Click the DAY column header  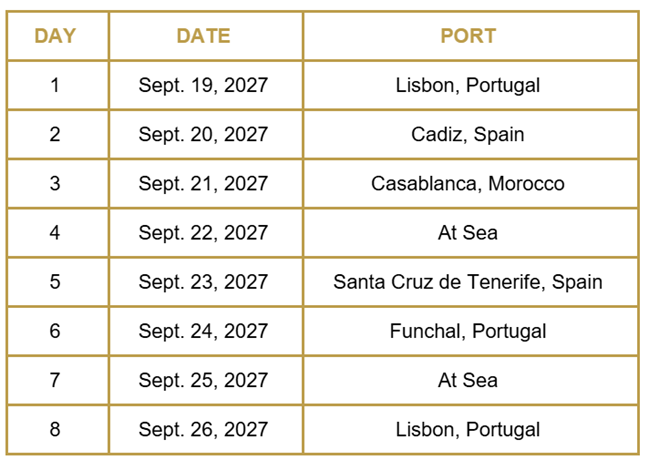[x=55, y=36]
